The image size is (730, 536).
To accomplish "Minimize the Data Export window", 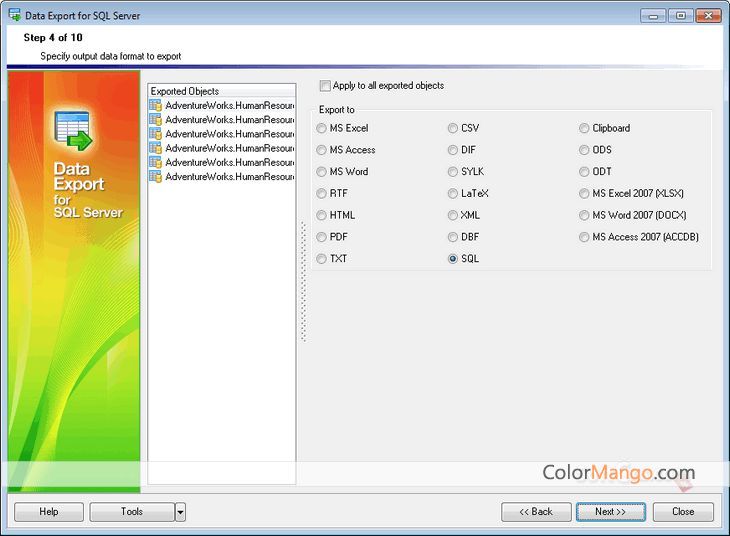I will 653,16.
